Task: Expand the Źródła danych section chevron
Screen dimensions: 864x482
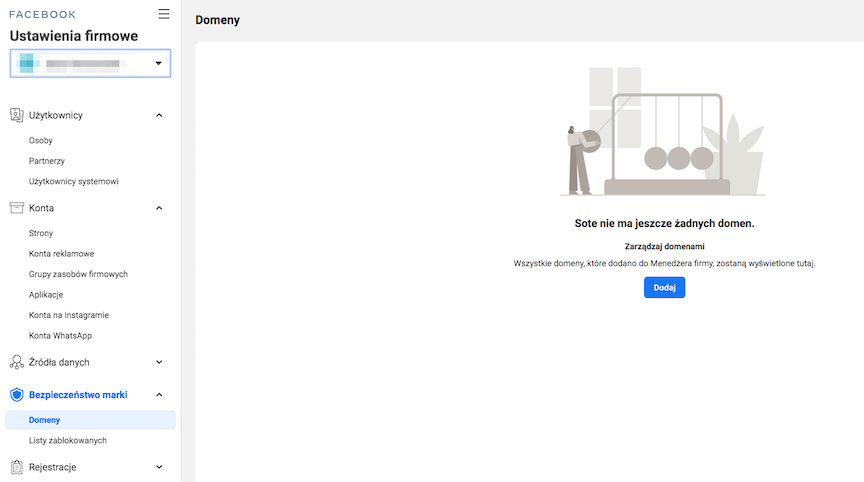Action: point(159,362)
